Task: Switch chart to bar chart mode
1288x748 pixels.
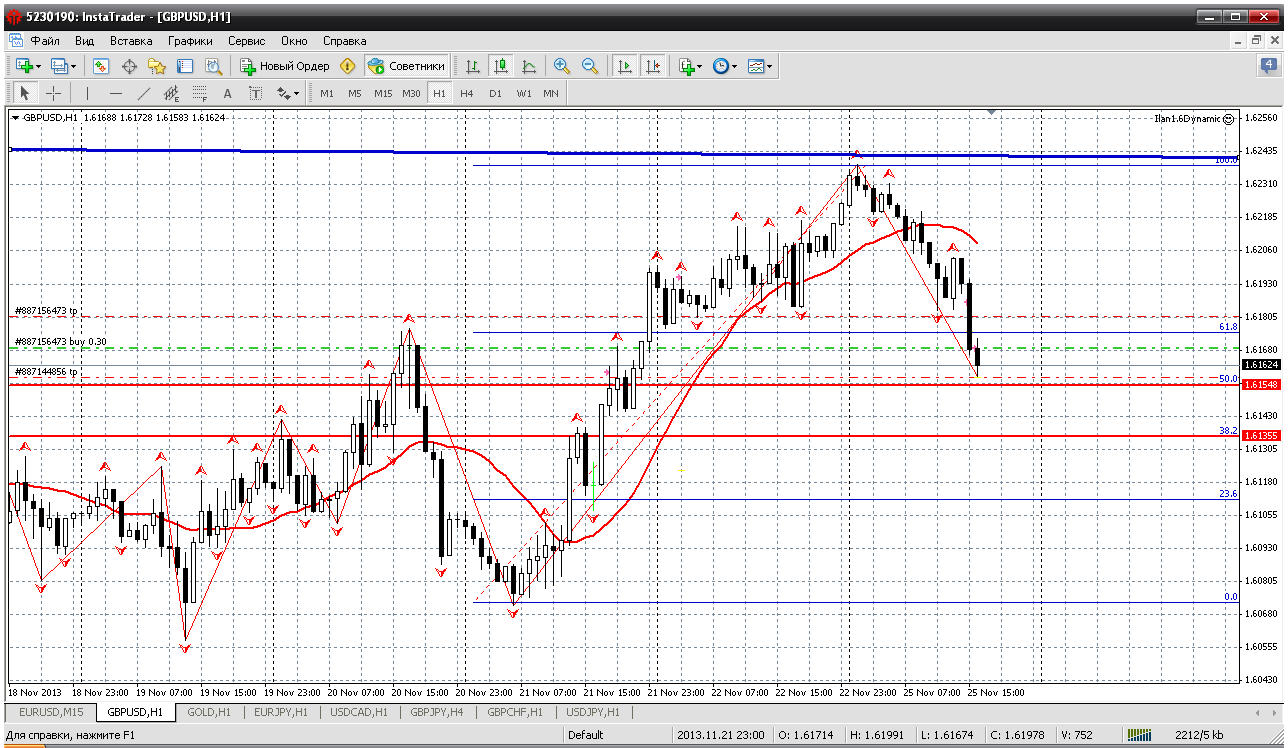Action: point(473,66)
